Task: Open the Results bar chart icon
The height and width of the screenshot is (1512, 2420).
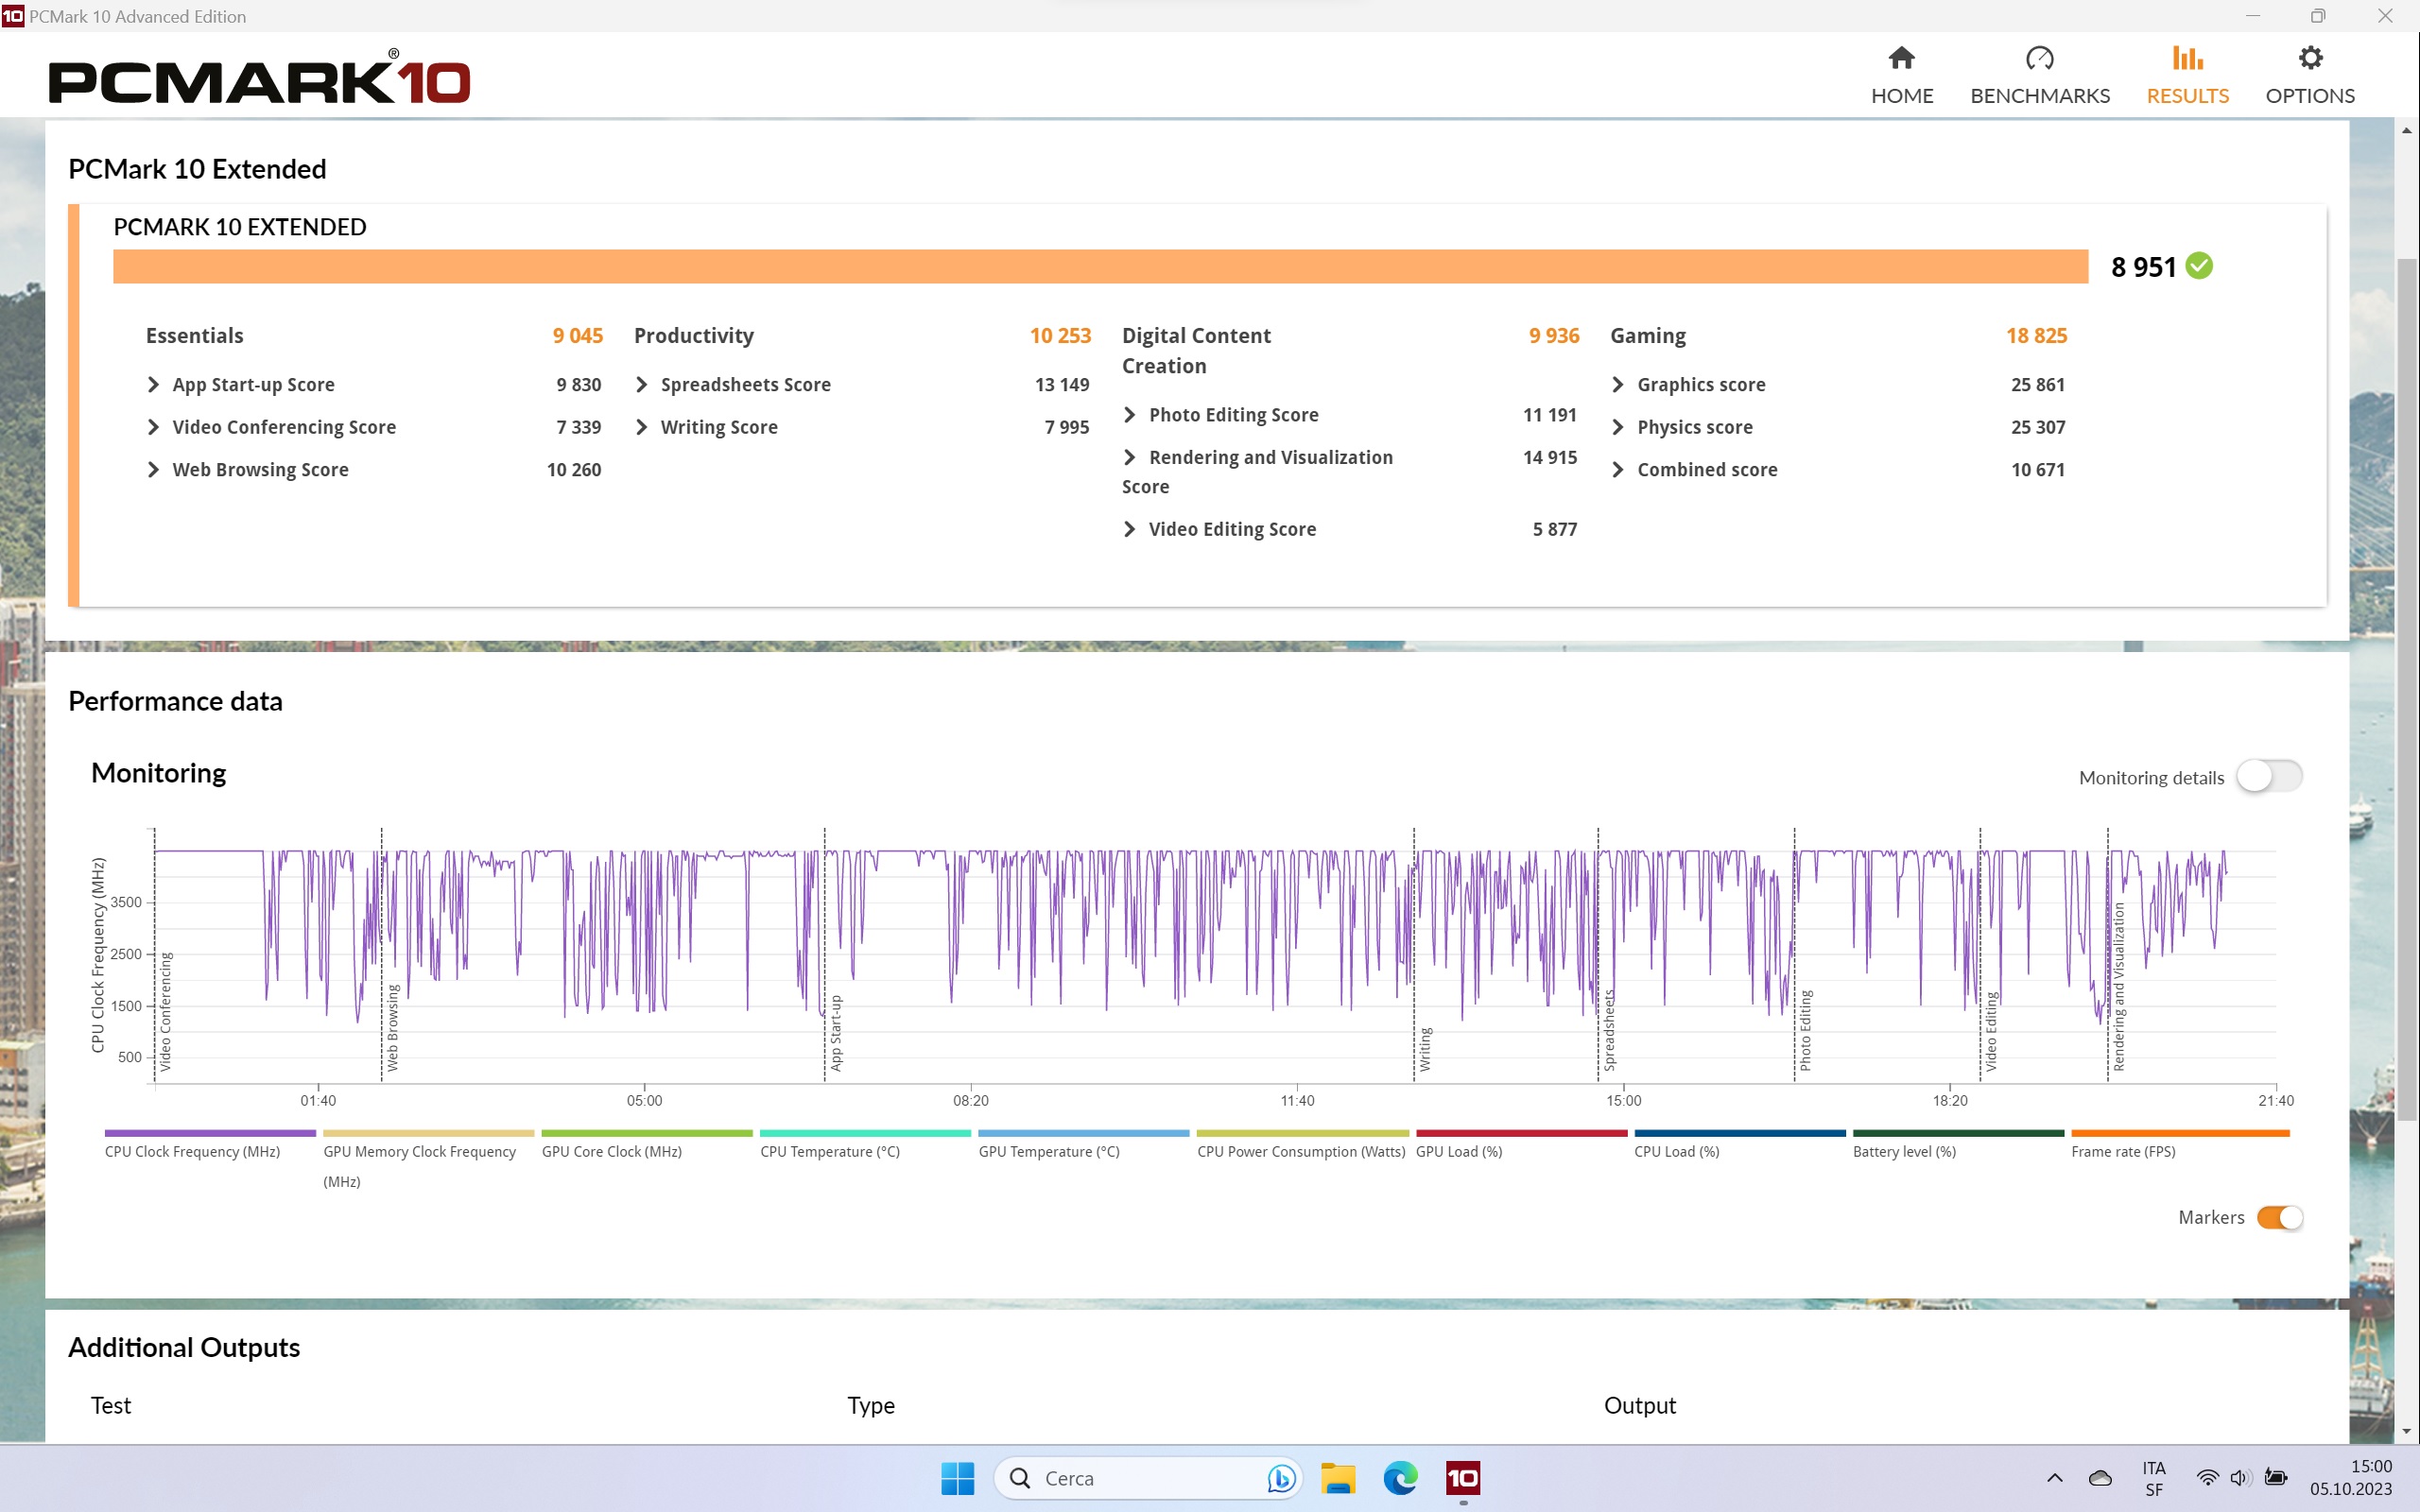Action: [x=2187, y=58]
